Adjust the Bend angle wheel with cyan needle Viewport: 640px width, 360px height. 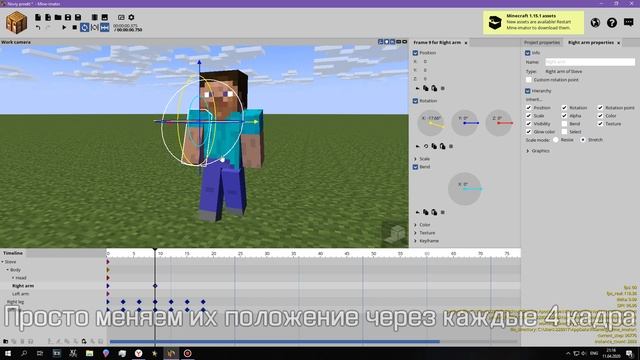[x=465, y=189]
